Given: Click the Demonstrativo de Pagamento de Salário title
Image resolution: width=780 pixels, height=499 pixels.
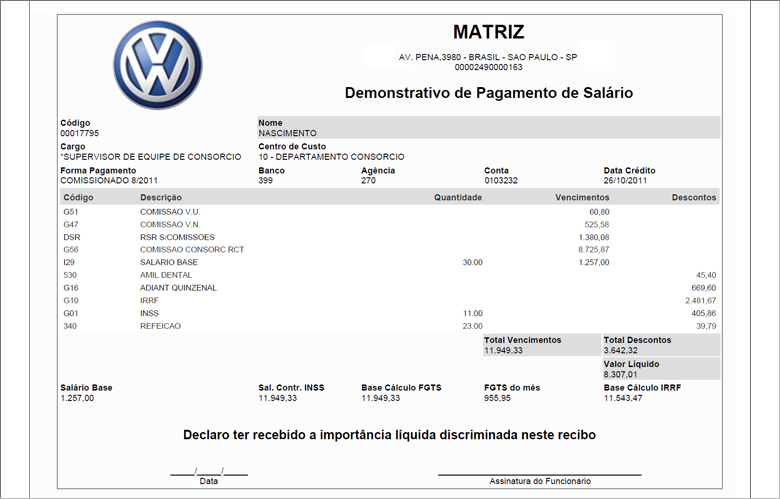Looking at the screenshot, I should click(488, 93).
